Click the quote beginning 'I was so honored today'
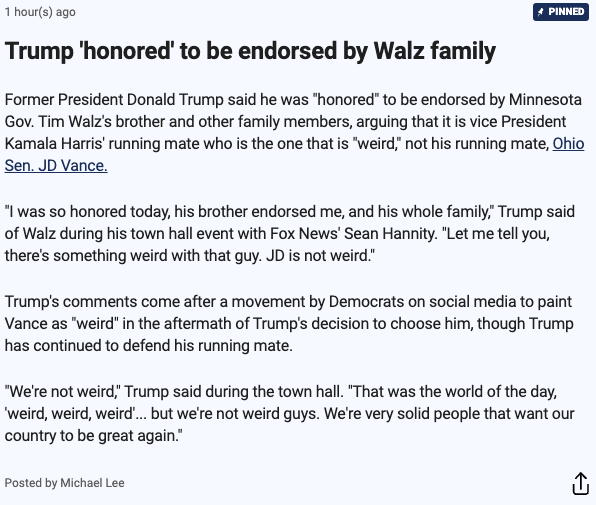This screenshot has width=596, height=505. 290,233
